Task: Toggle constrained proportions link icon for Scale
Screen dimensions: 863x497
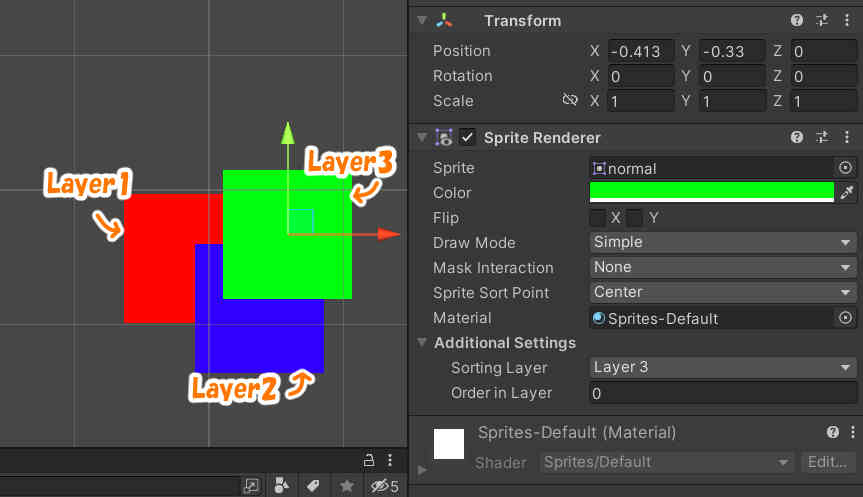Action: [x=570, y=100]
